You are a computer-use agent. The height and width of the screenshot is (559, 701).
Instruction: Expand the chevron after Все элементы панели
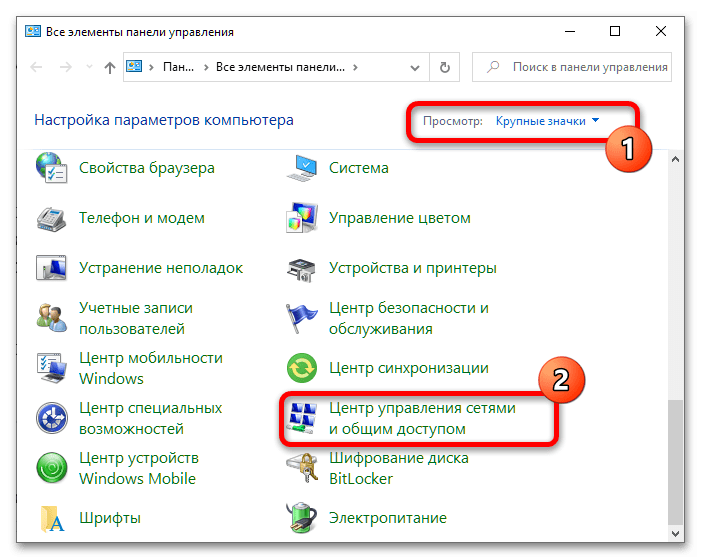[x=355, y=67]
